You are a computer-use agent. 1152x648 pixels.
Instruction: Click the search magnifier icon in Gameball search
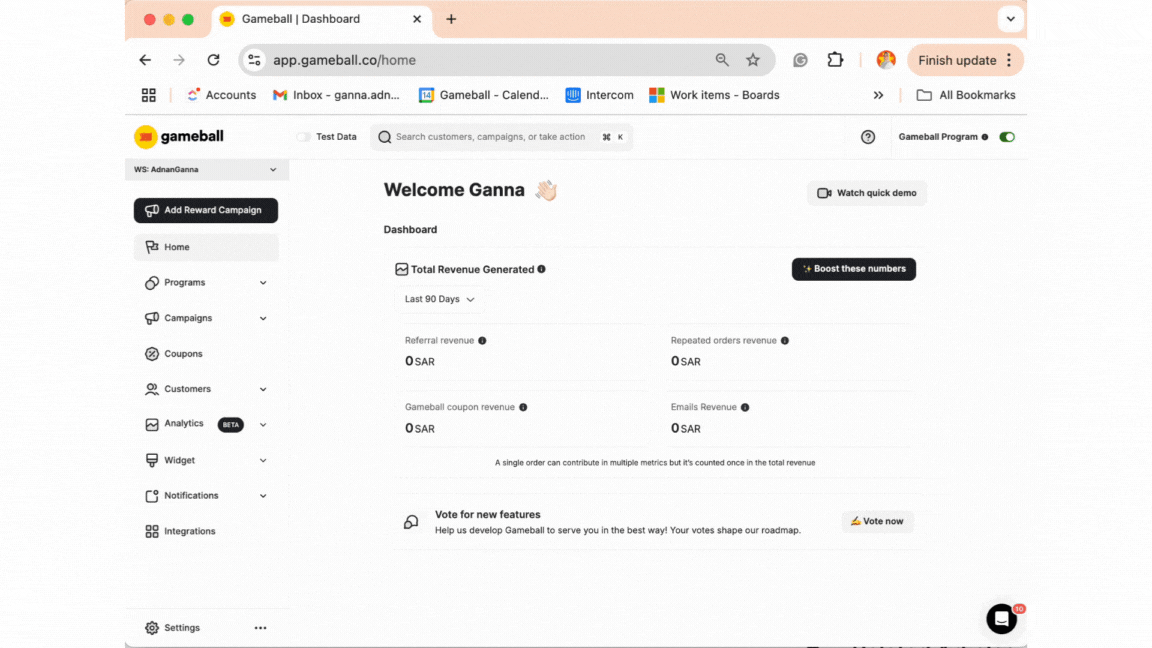pyautogui.click(x=384, y=137)
